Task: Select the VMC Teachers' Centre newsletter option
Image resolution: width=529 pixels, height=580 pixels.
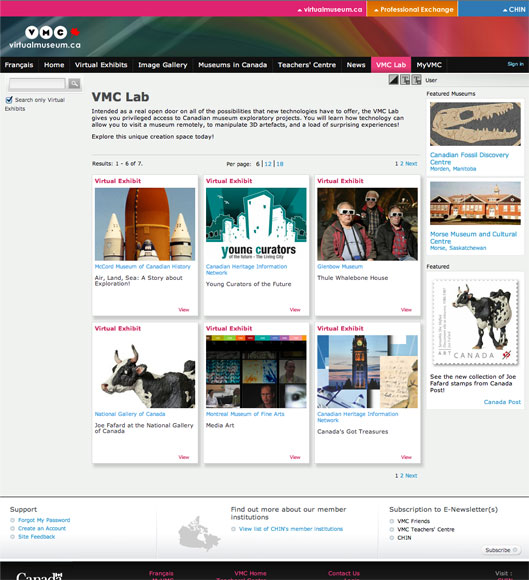Action: click(391, 529)
